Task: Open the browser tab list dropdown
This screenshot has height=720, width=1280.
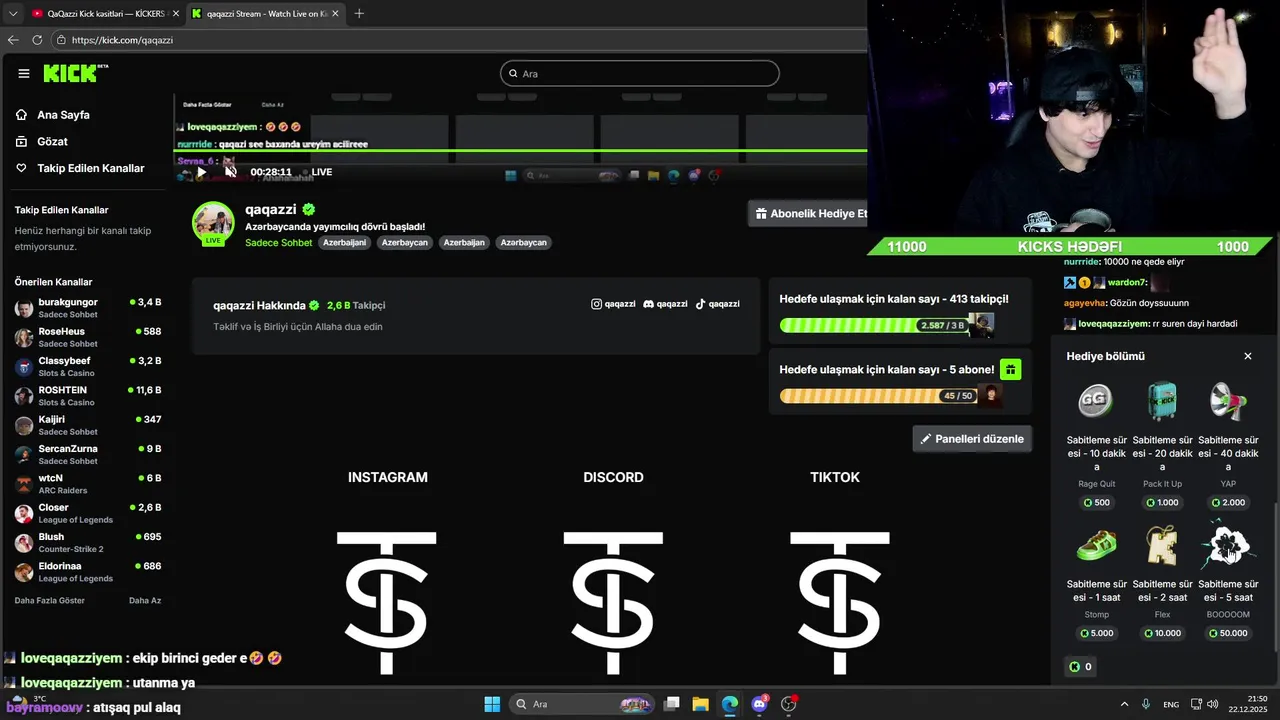Action: pyautogui.click(x=13, y=14)
